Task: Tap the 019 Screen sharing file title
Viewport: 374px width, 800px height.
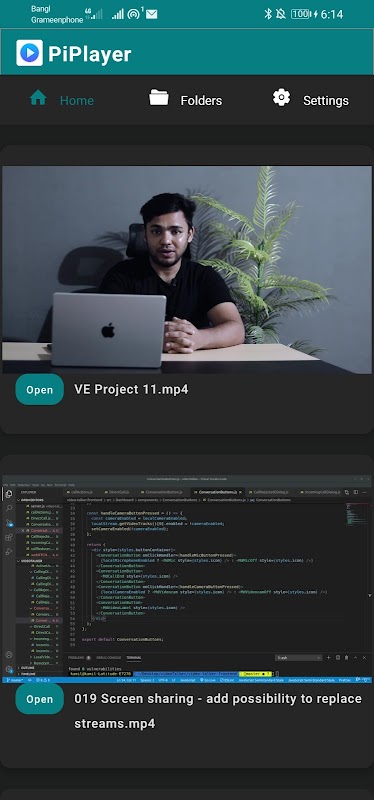Action: 218,711
